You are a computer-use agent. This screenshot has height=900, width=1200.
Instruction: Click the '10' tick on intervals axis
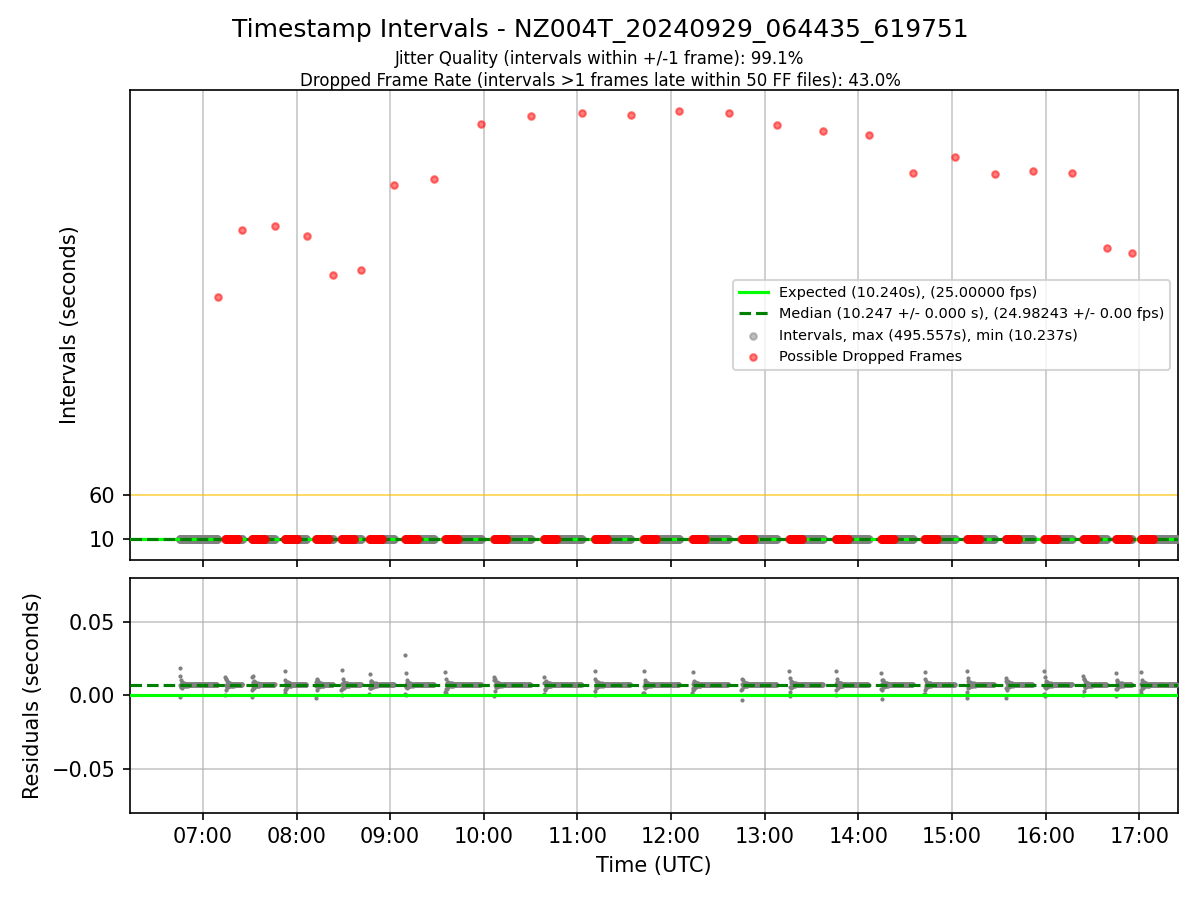pyautogui.click(x=103, y=539)
